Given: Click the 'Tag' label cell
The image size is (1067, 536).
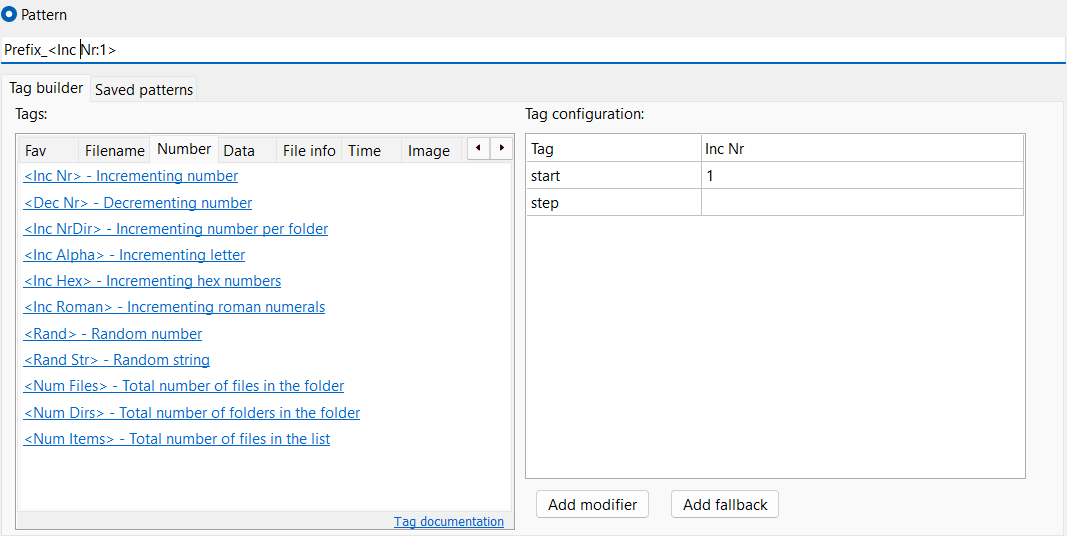Looking at the screenshot, I should pyautogui.click(x=614, y=148).
